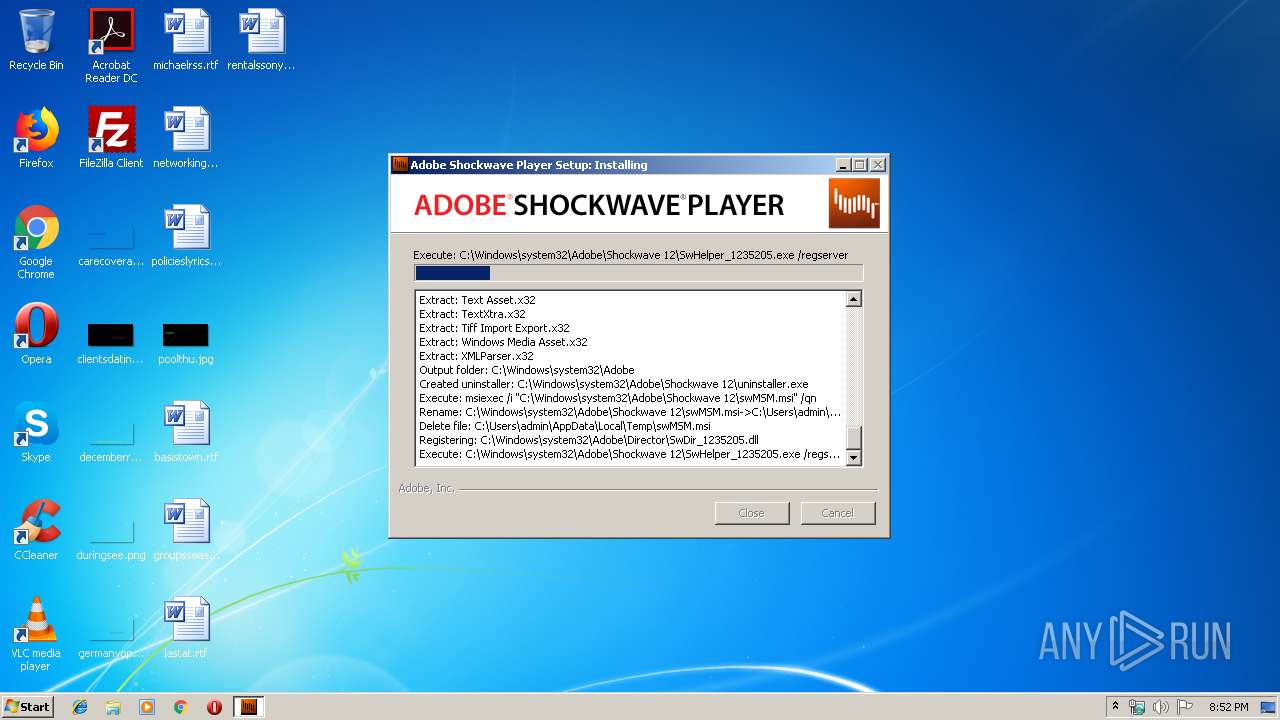
Task: Open FileZilla Client shortcut
Action: click(x=111, y=138)
